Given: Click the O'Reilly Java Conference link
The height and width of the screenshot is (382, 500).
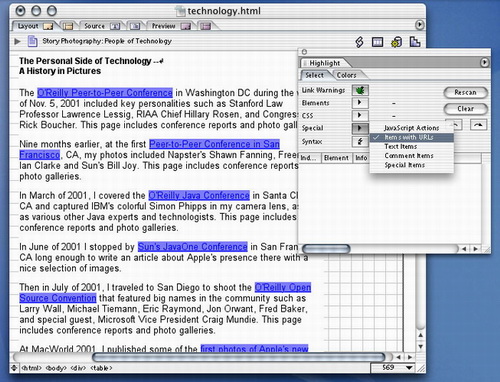Looking at the screenshot, I should click(199, 195).
